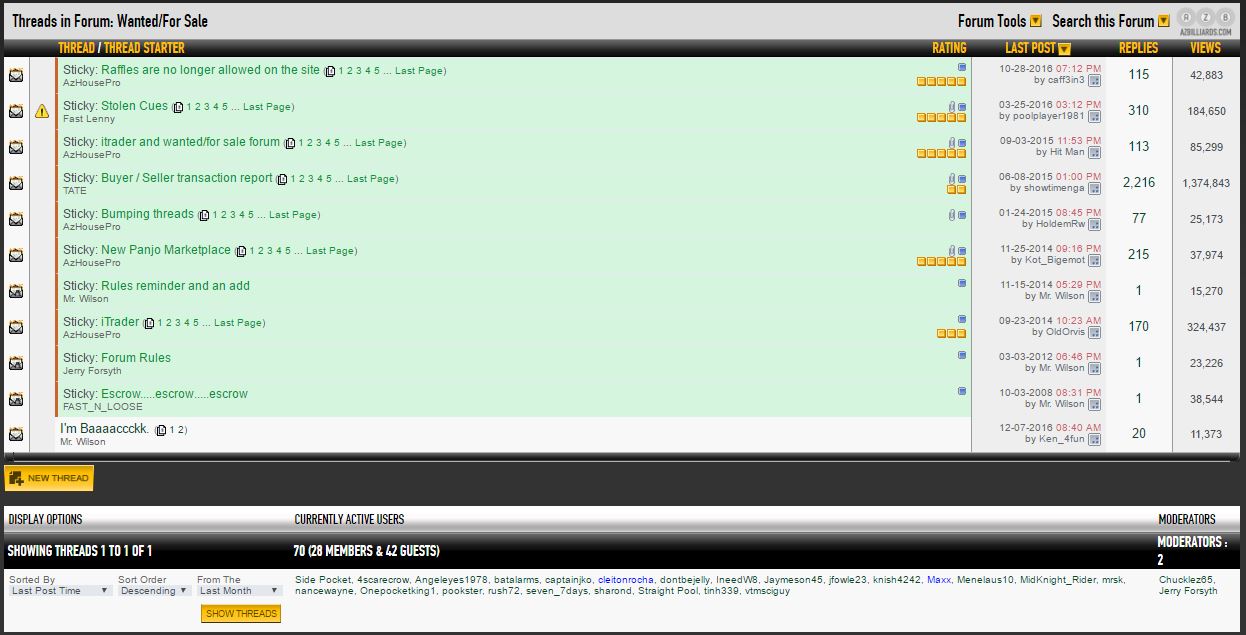Click multi-page icon beside I'm Baaaaccckk thread
Screen dimensions: 1246x635
pos(161,430)
